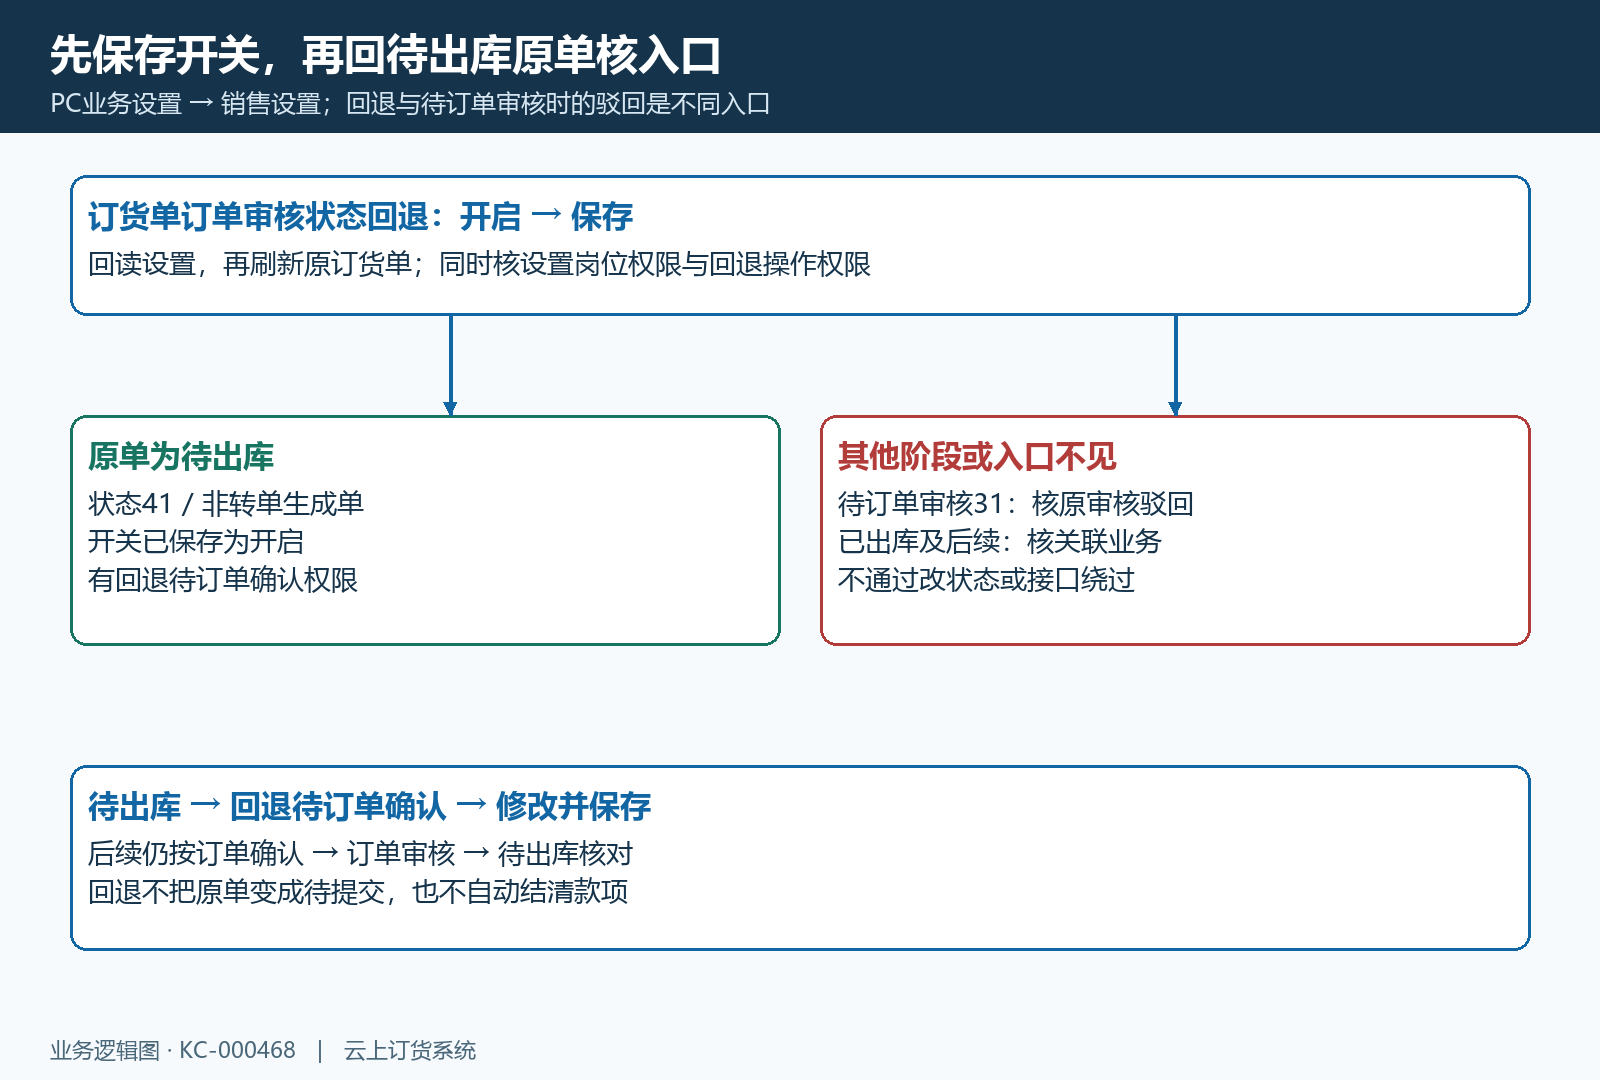Image resolution: width=1600 pixels, height=1080 pixels.
Task: Click heading '待出库 → 回退待订单确认 → 修改并保存'
Action: tap(369, 806)
